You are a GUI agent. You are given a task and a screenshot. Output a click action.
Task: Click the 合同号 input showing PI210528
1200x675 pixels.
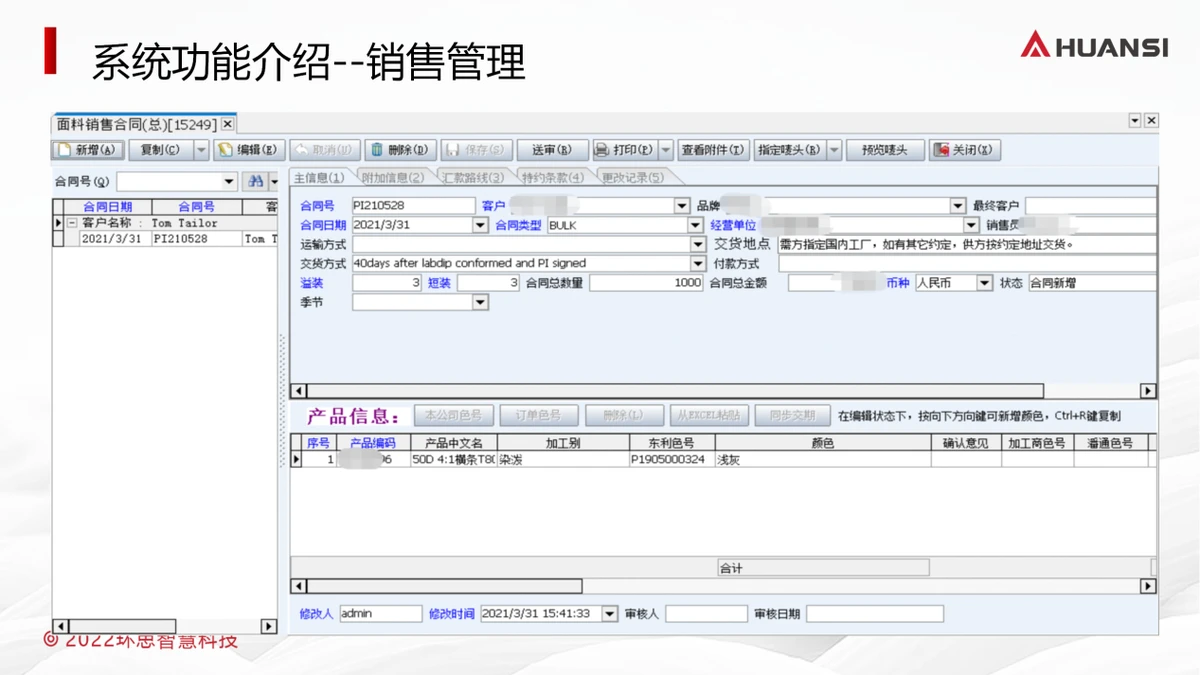click(x=414, y=205)
